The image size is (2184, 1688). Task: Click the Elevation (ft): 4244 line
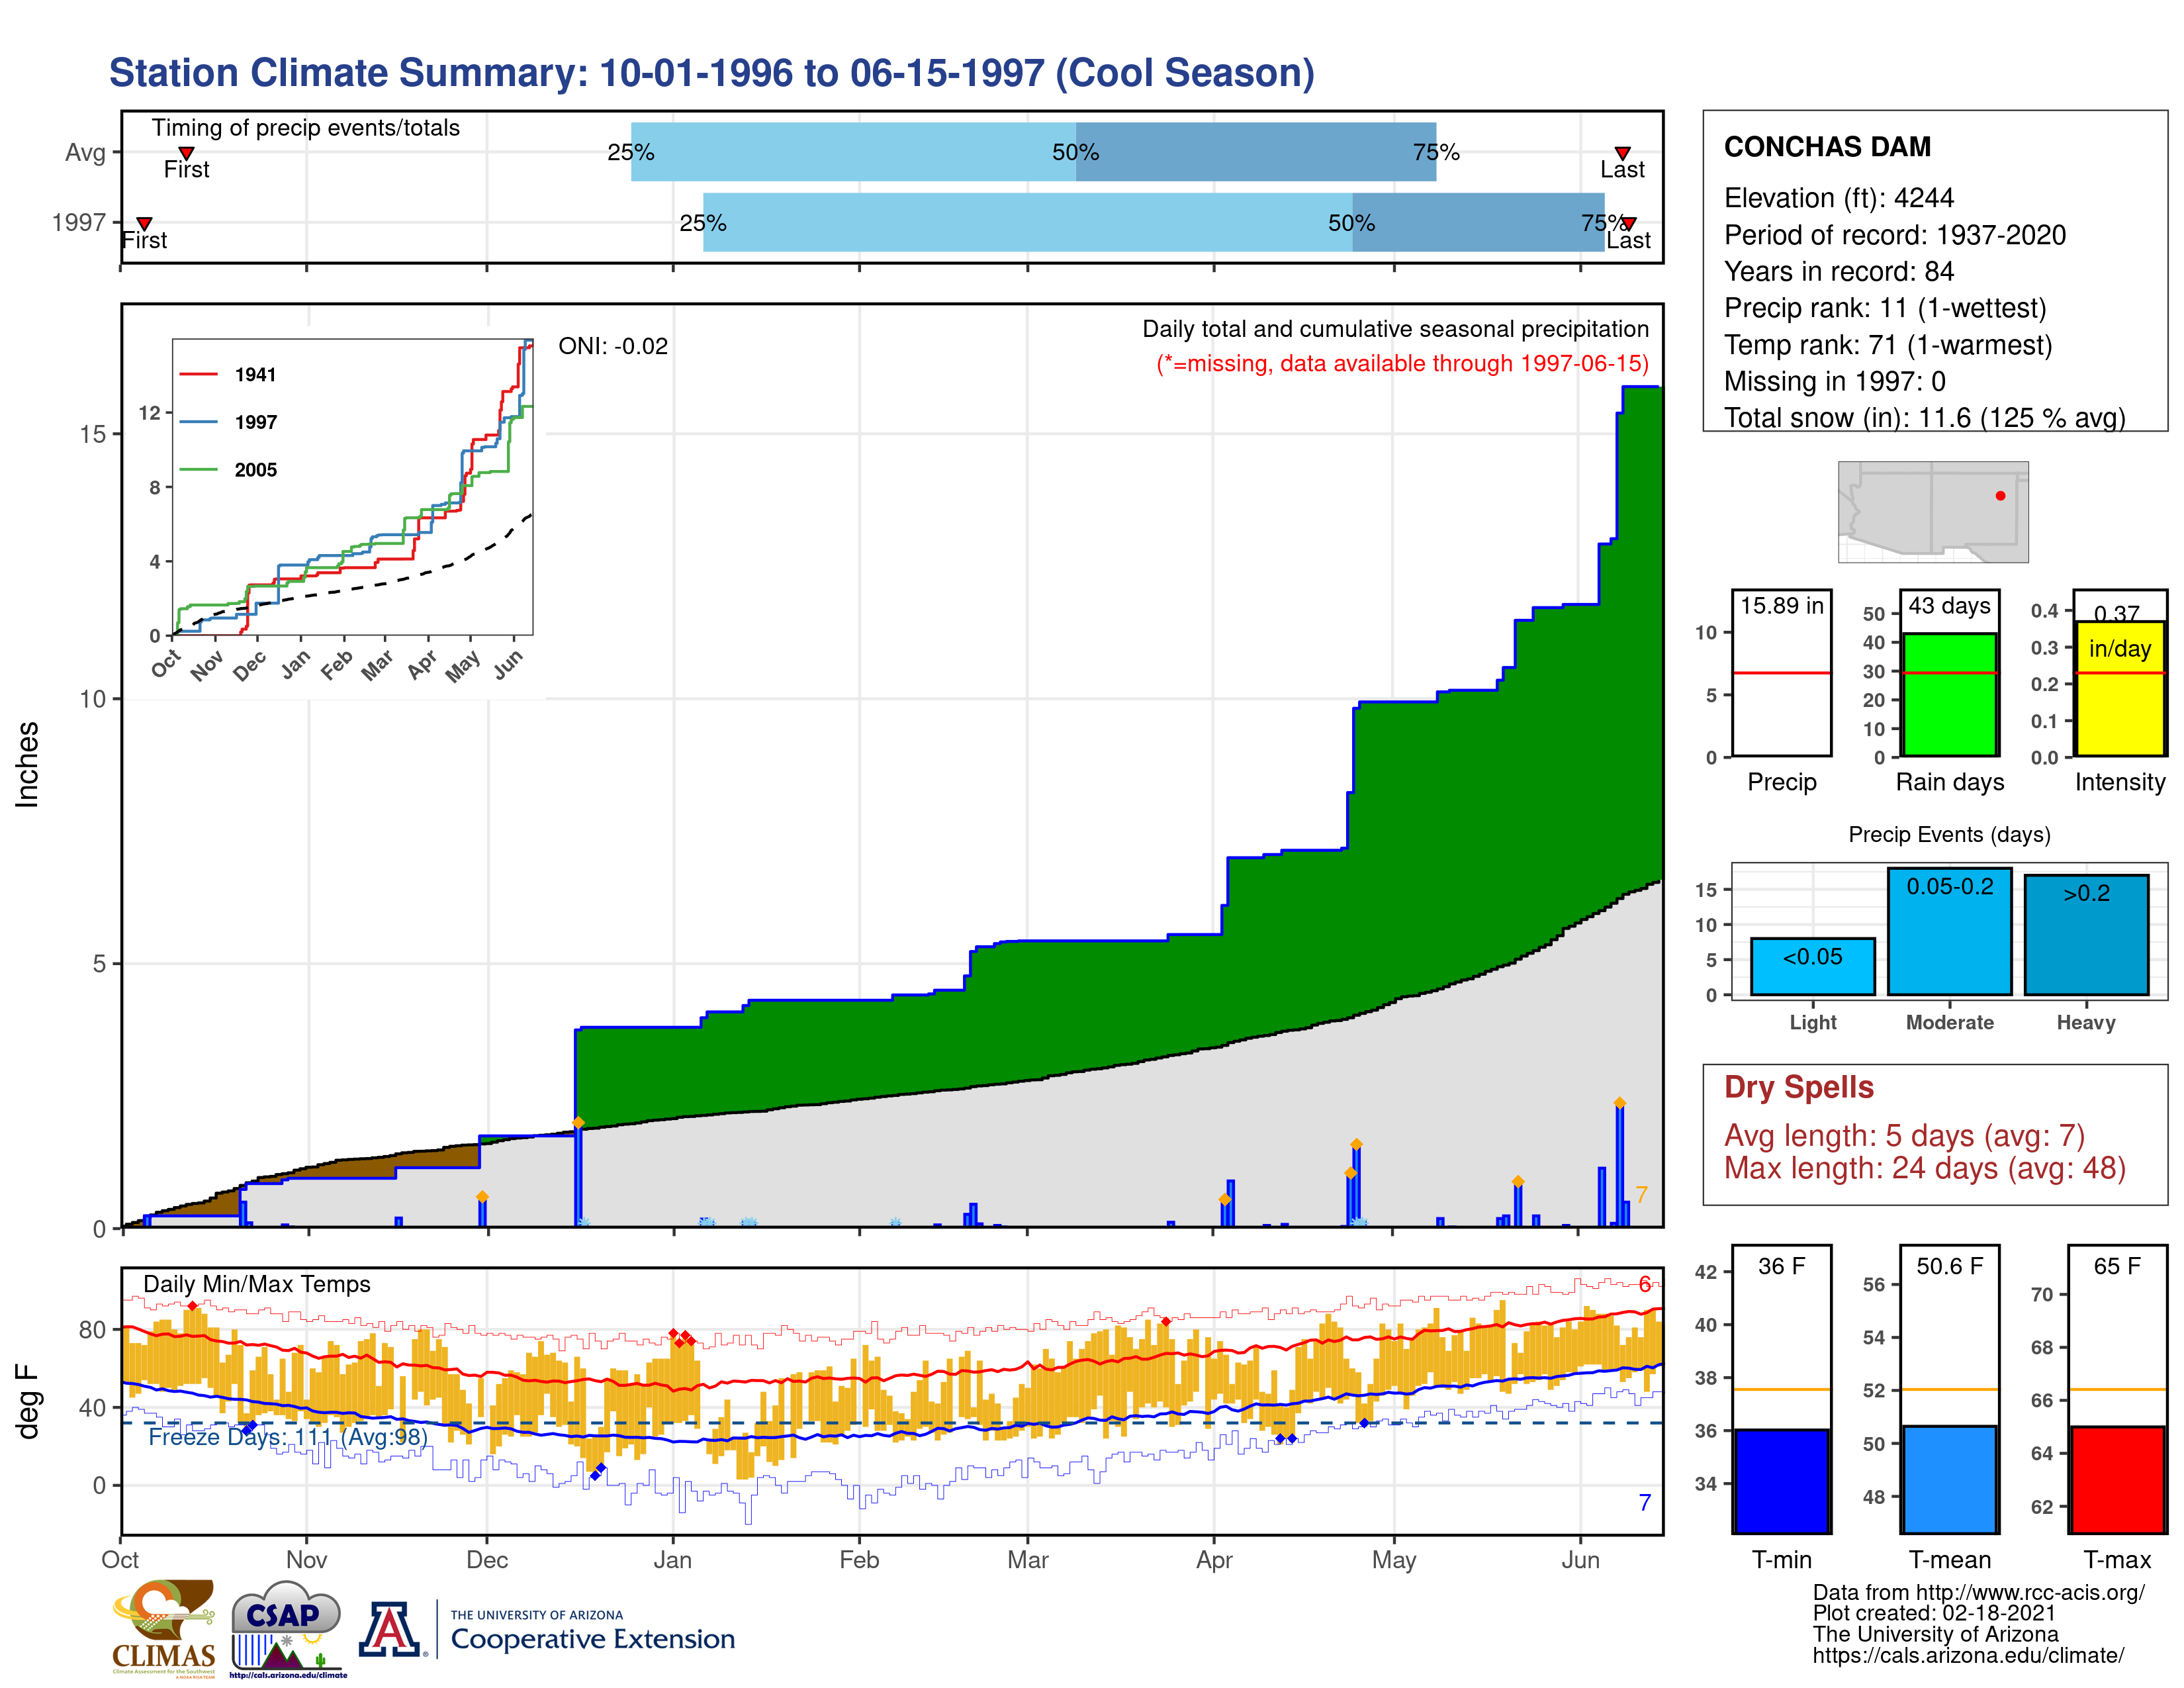(1838, 198)
